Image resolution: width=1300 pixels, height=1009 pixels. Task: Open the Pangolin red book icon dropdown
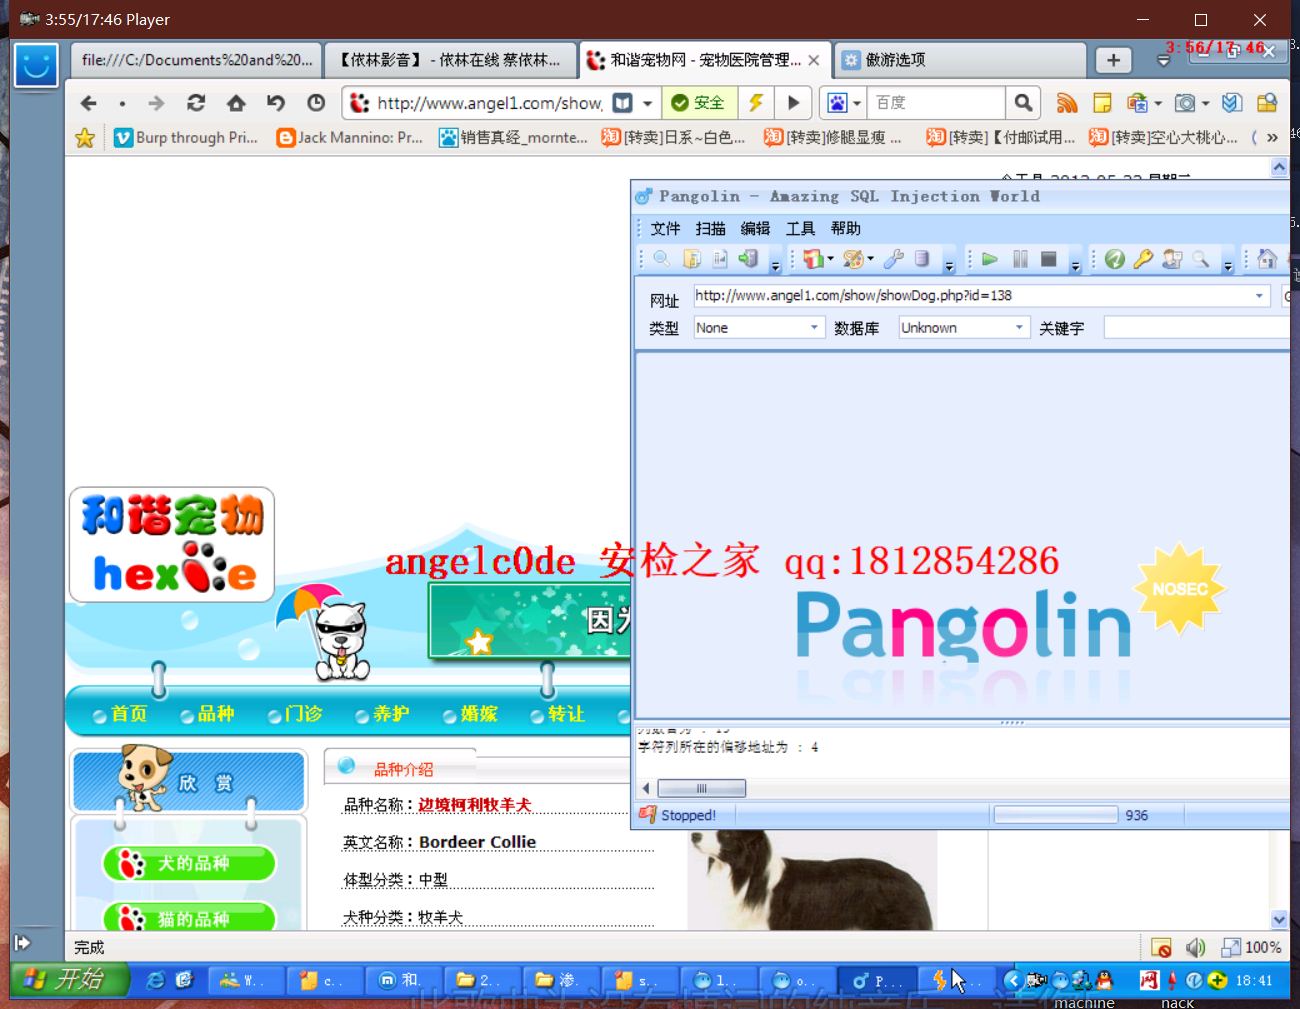coord(830,259)
